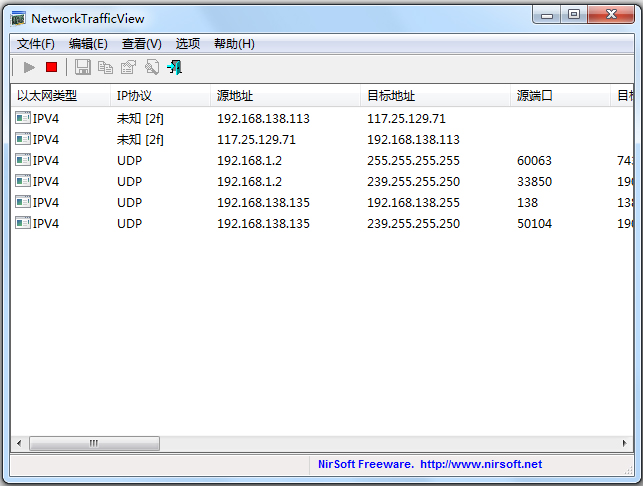Click the Find magnifier toolbar icon
This screenshot has width=643, height=486.
pos(152,67)
